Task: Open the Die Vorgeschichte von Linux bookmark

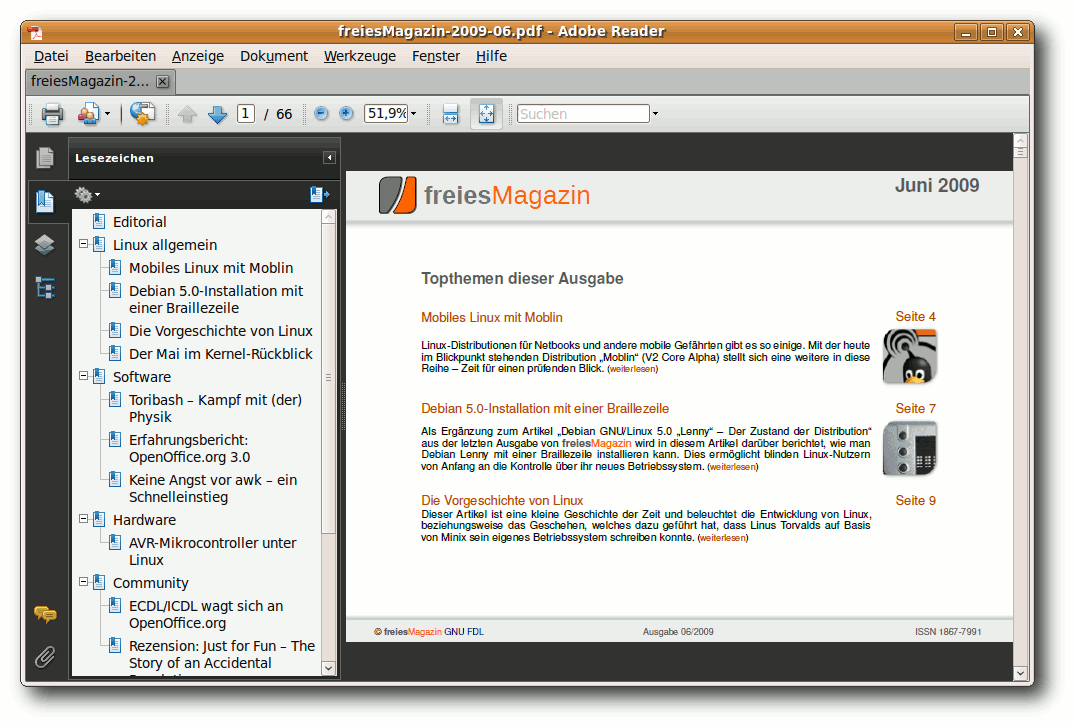Action: tap(221, 331)
